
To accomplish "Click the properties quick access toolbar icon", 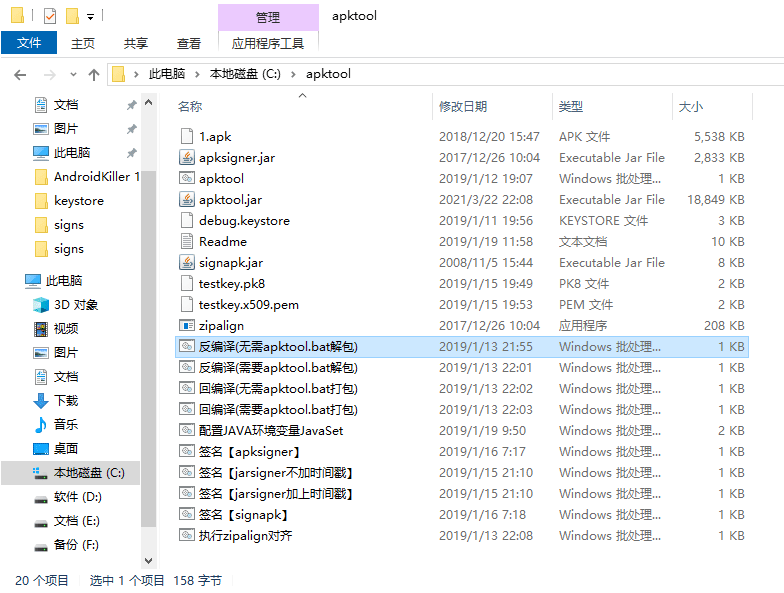I will [x=50, y=16].
